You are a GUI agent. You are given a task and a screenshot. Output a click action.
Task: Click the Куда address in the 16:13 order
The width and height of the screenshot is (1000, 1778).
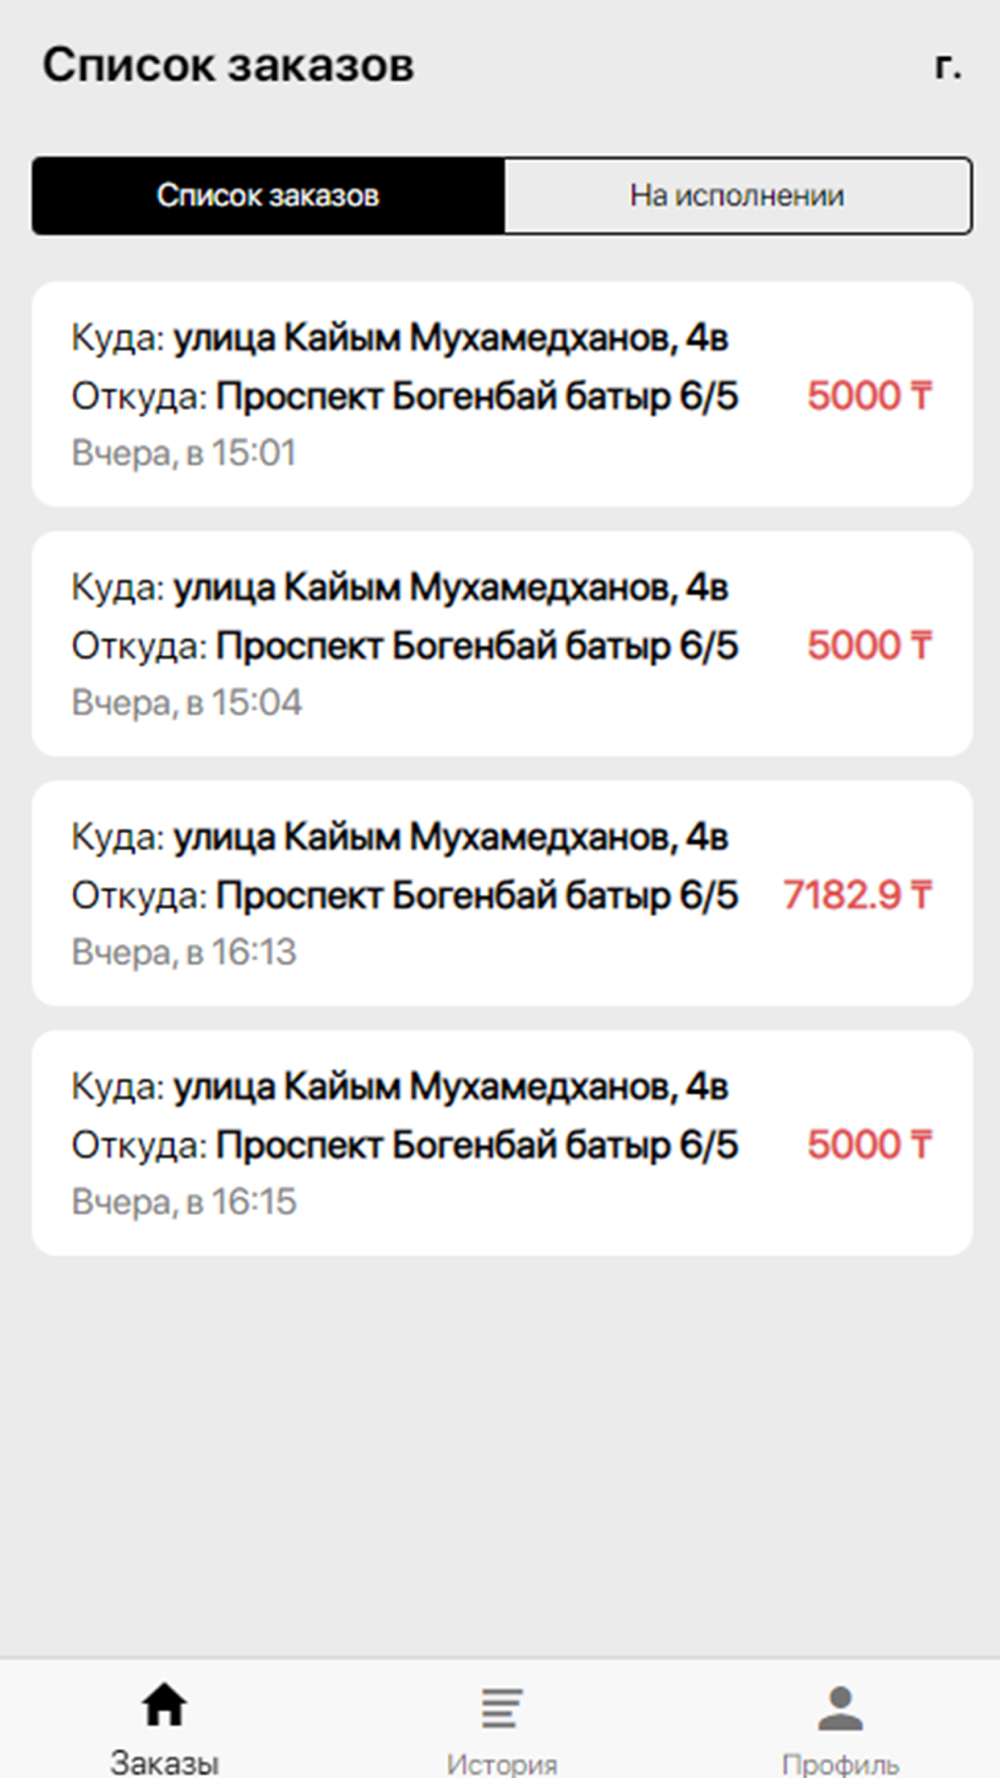point(450,837)
